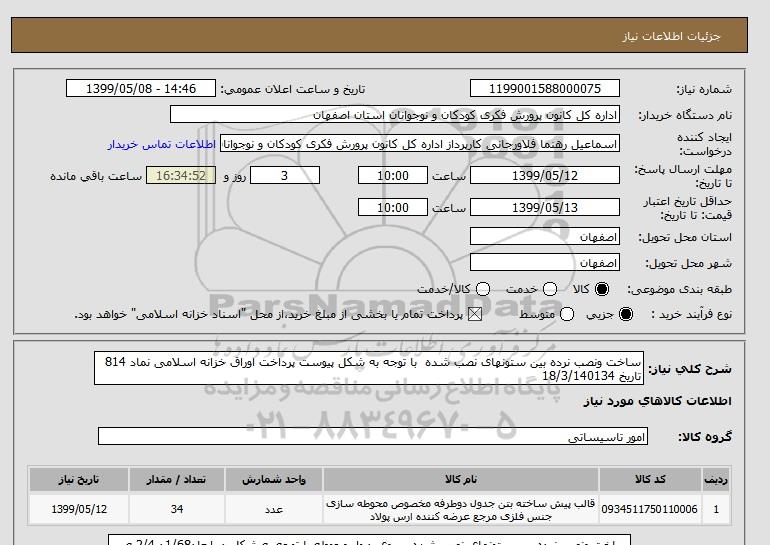Select the متوسط purchase type radio
This screenshot has height=545, width=770.
(x=567, y=314)
